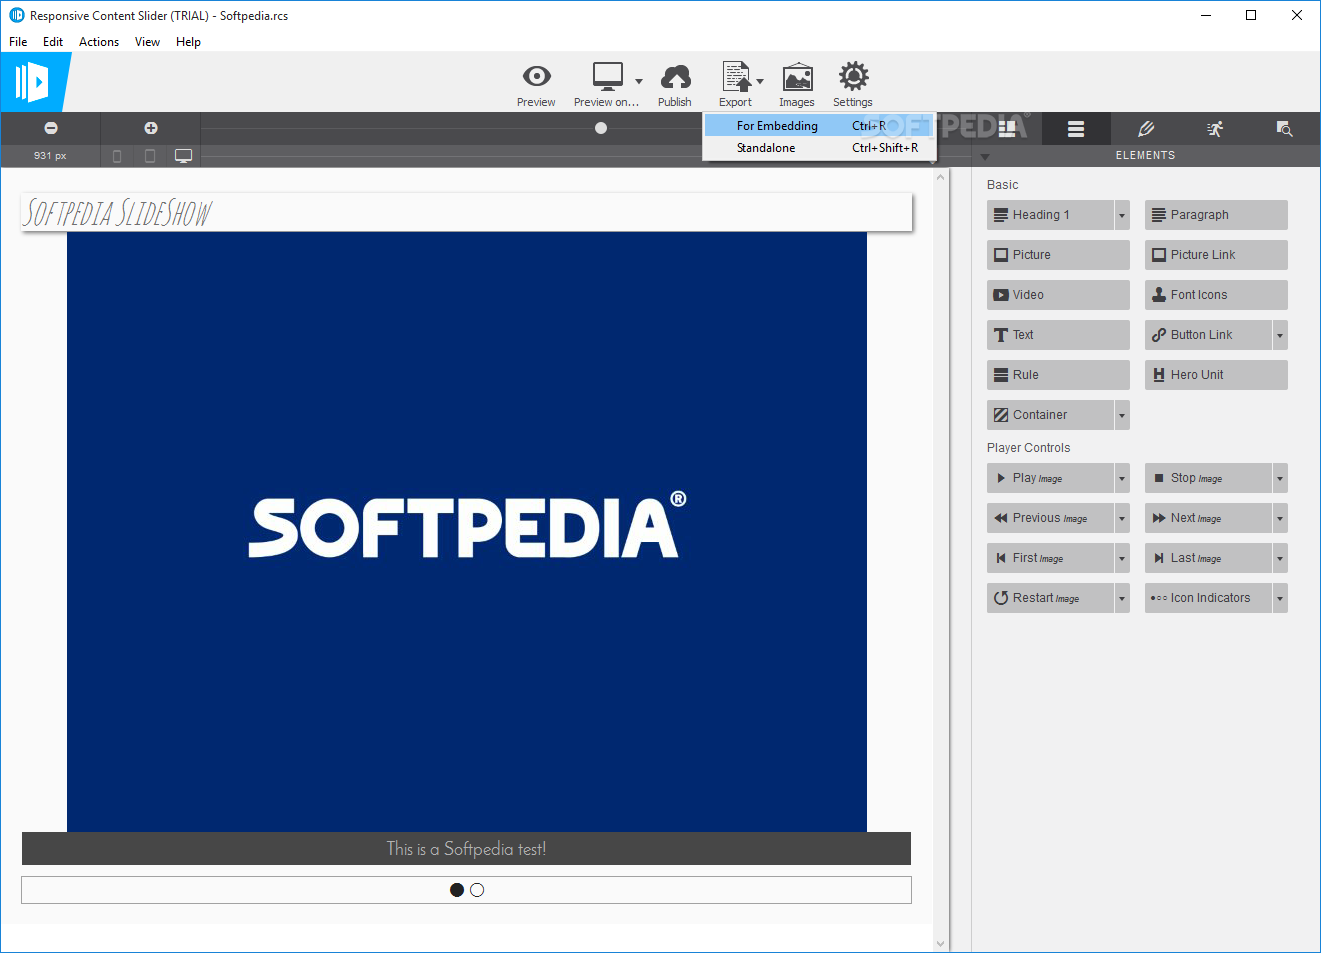The image size is (1321, 953).
Task: Switch to the Elements list panel icon
Action: (1076, 129)
